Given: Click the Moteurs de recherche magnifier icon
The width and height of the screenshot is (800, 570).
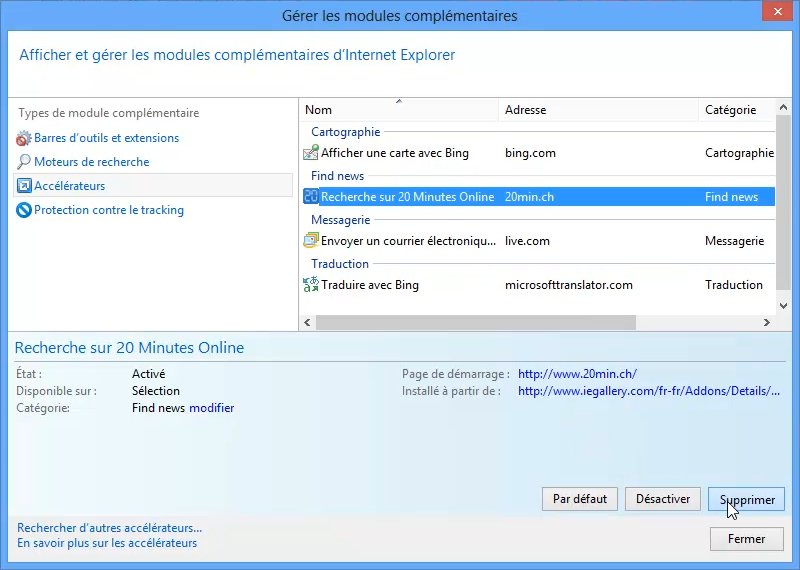Looking at the screenshot, I should (x=24, y=162).
